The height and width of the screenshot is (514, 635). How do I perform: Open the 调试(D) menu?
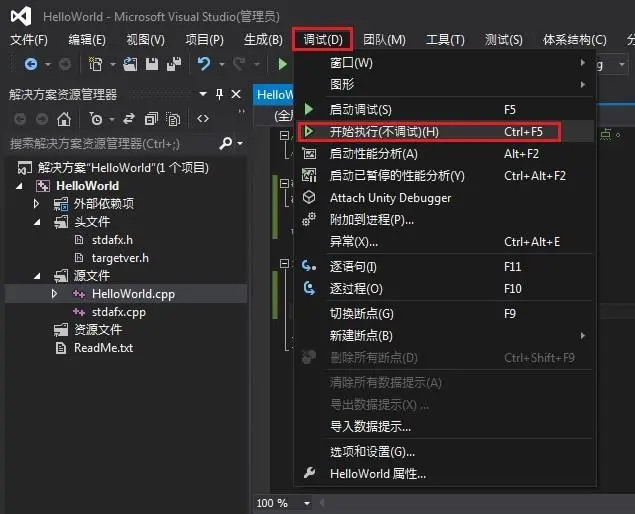pyautogui.click(x=323, y=39)
